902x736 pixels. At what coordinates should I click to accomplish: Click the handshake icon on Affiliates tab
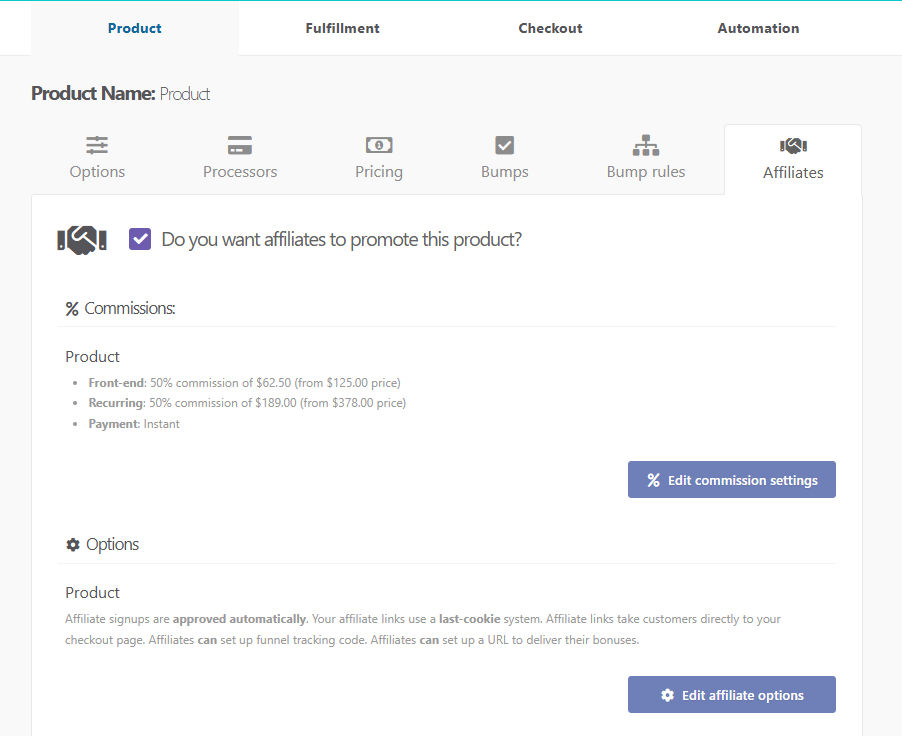(793, 146)
